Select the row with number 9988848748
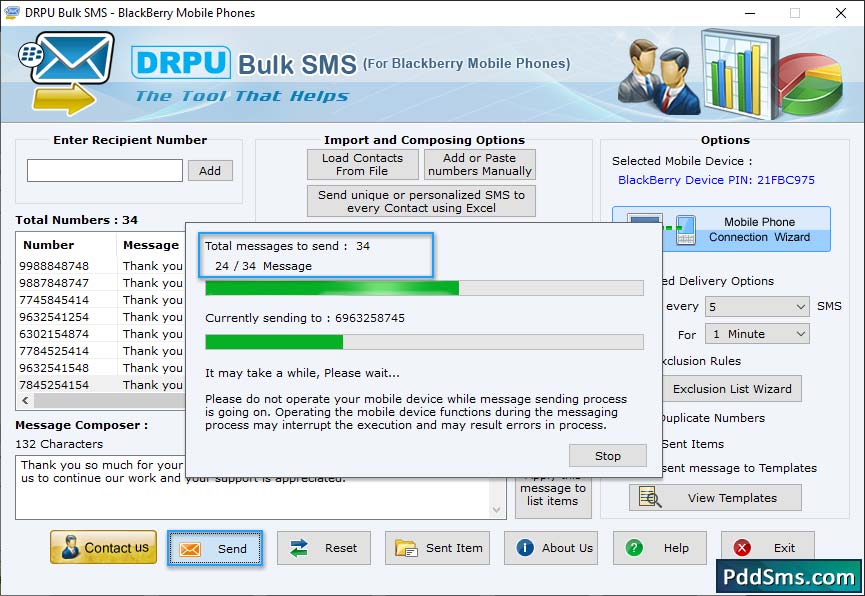The image size is (865, 596). (101, 266)
